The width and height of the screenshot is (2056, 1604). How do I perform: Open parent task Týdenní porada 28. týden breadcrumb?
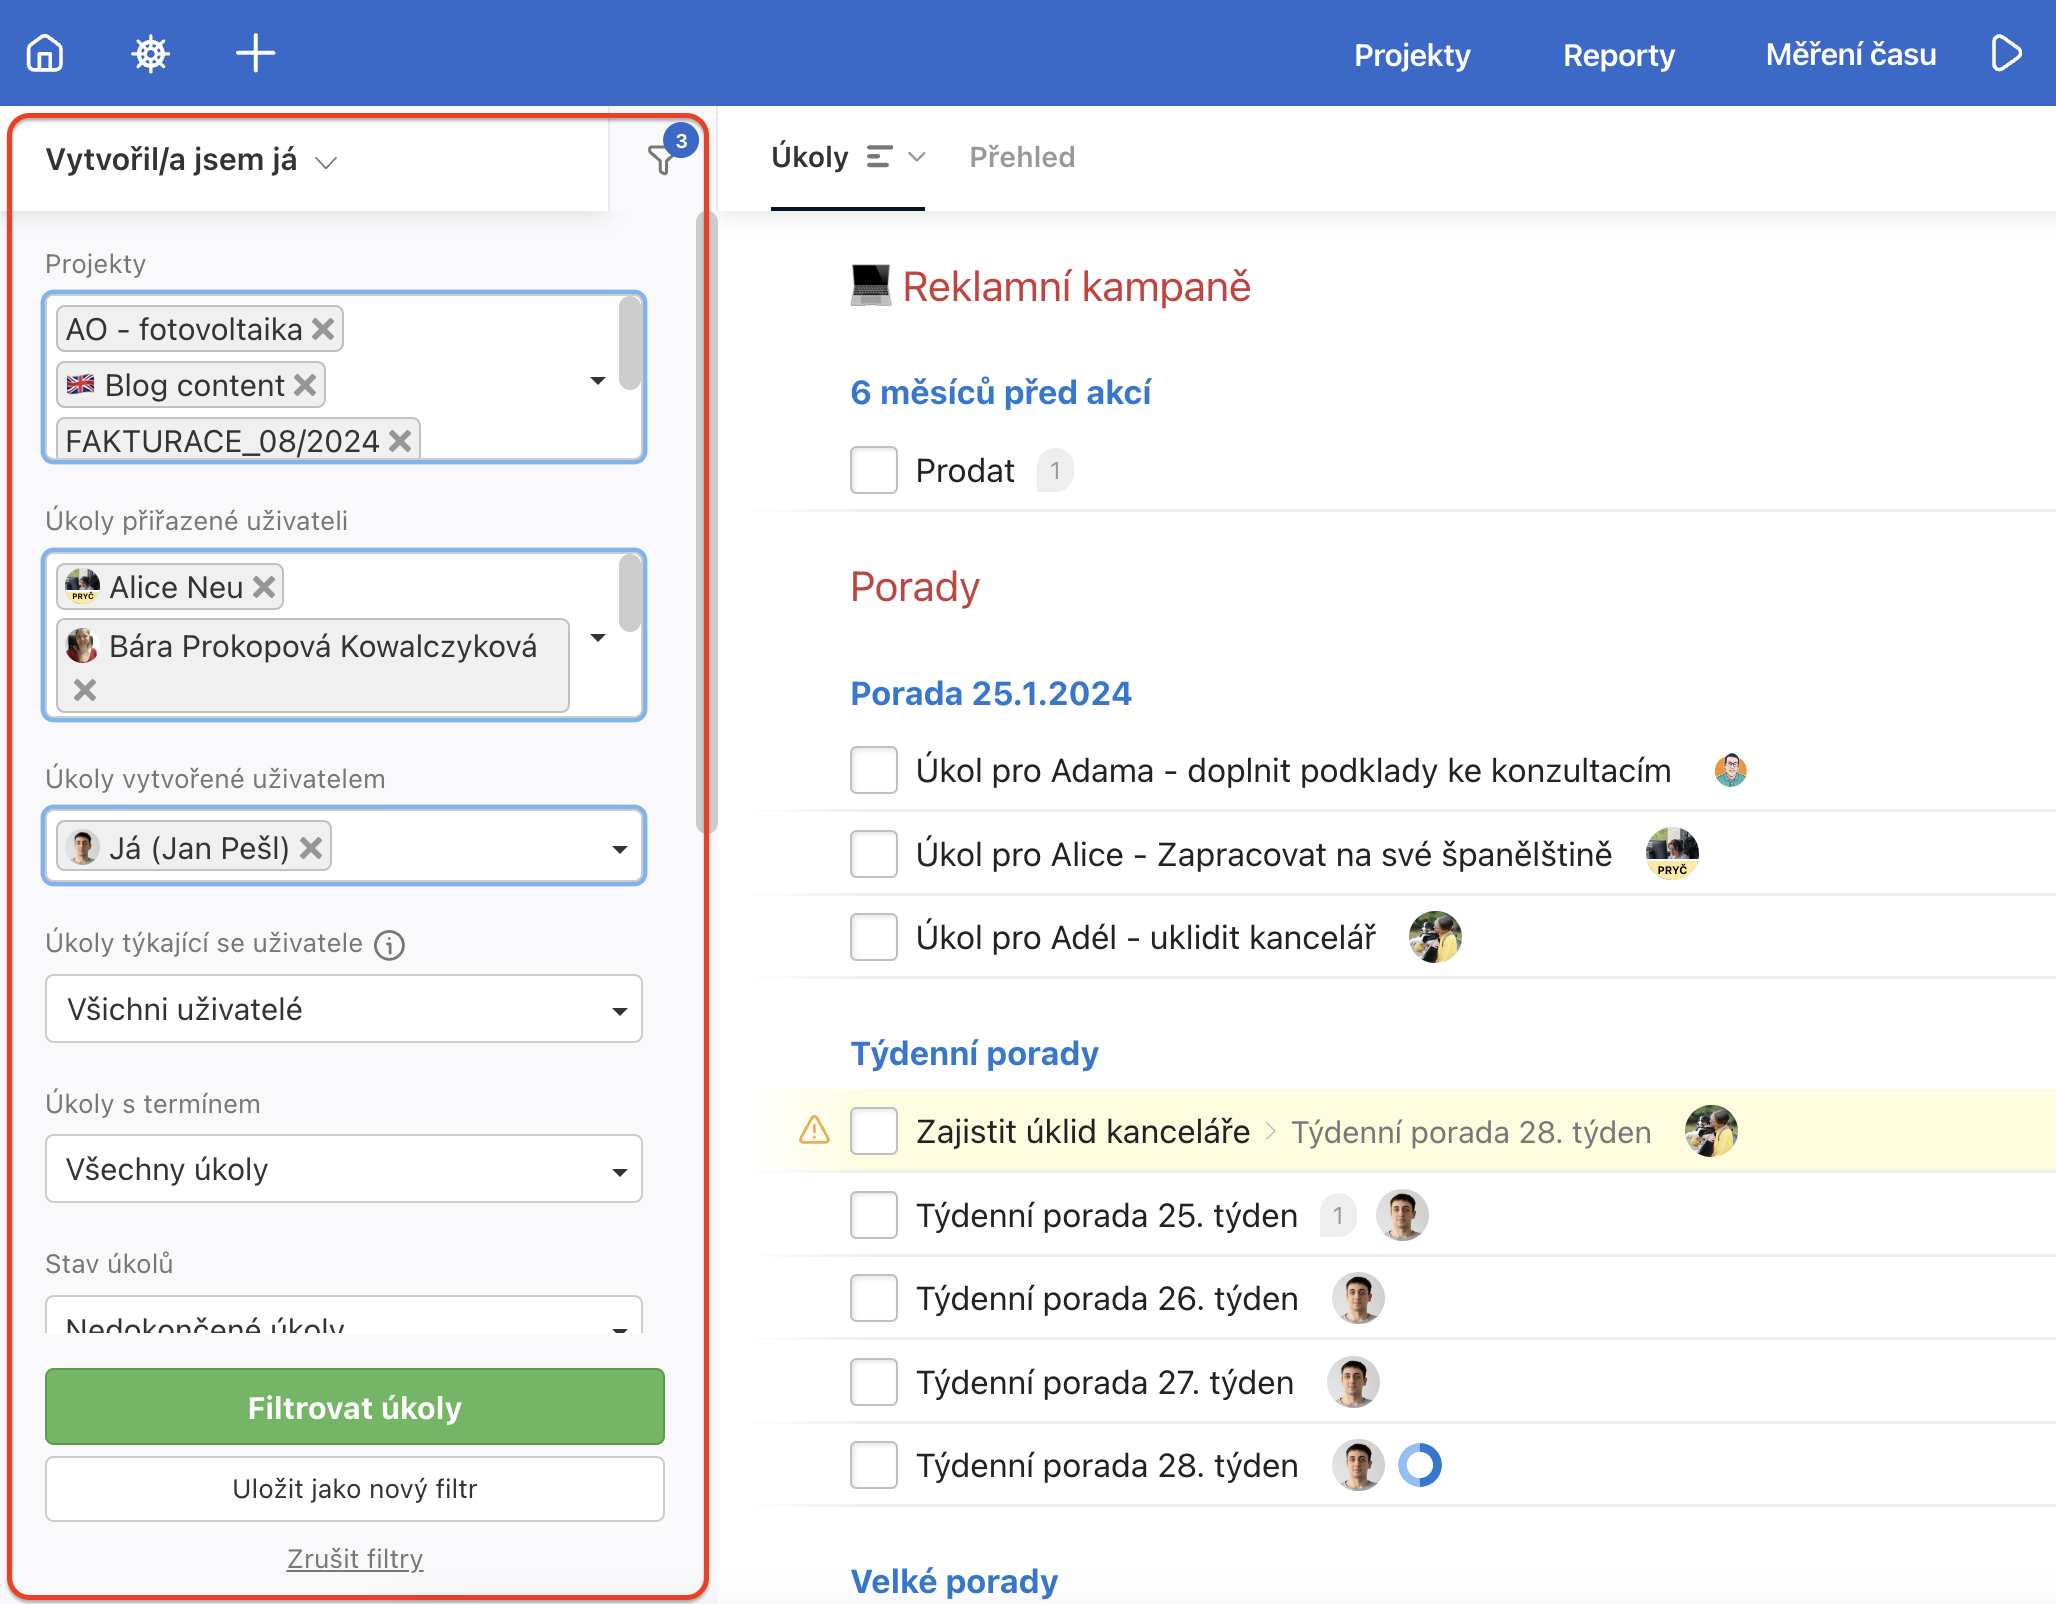[1470, 1132]
